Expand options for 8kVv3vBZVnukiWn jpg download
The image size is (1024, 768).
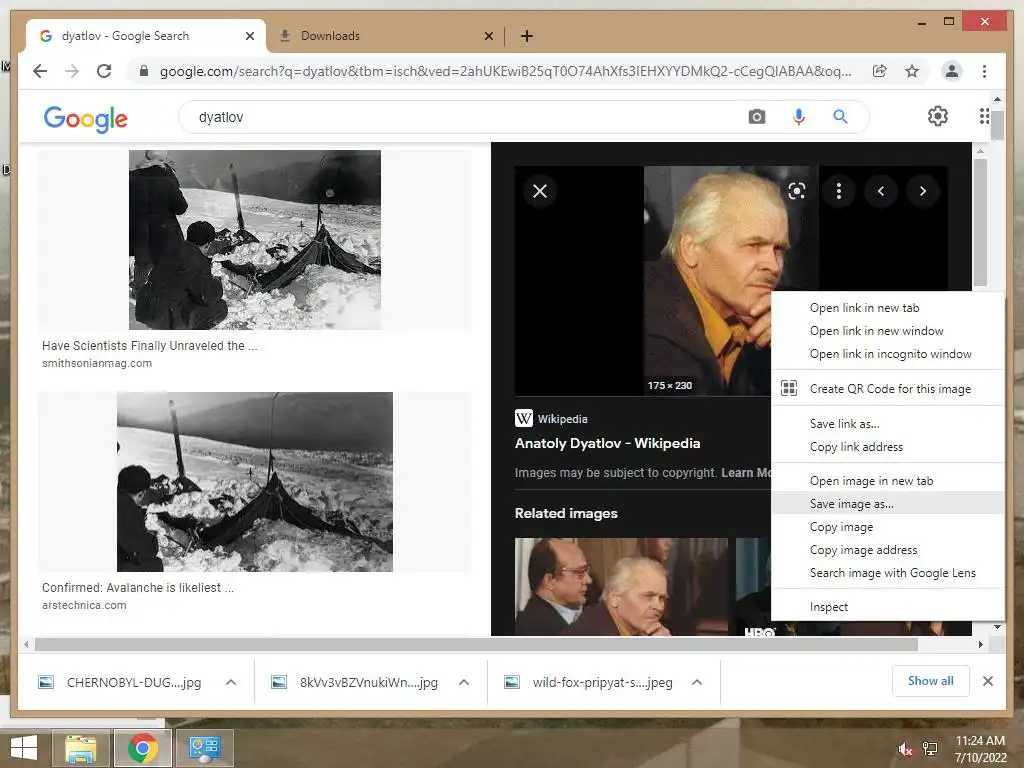(464, 682)
